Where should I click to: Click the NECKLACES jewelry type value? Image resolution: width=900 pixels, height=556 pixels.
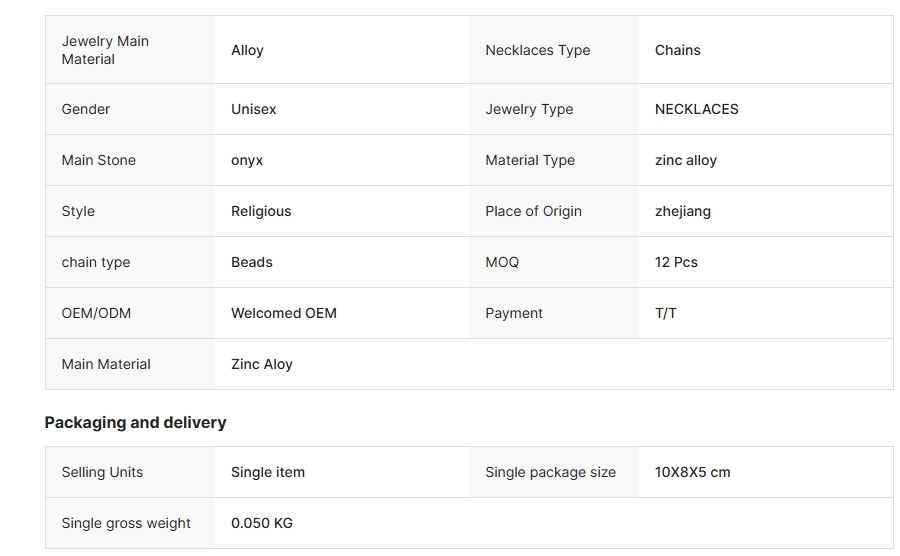(x=696, y=109)
